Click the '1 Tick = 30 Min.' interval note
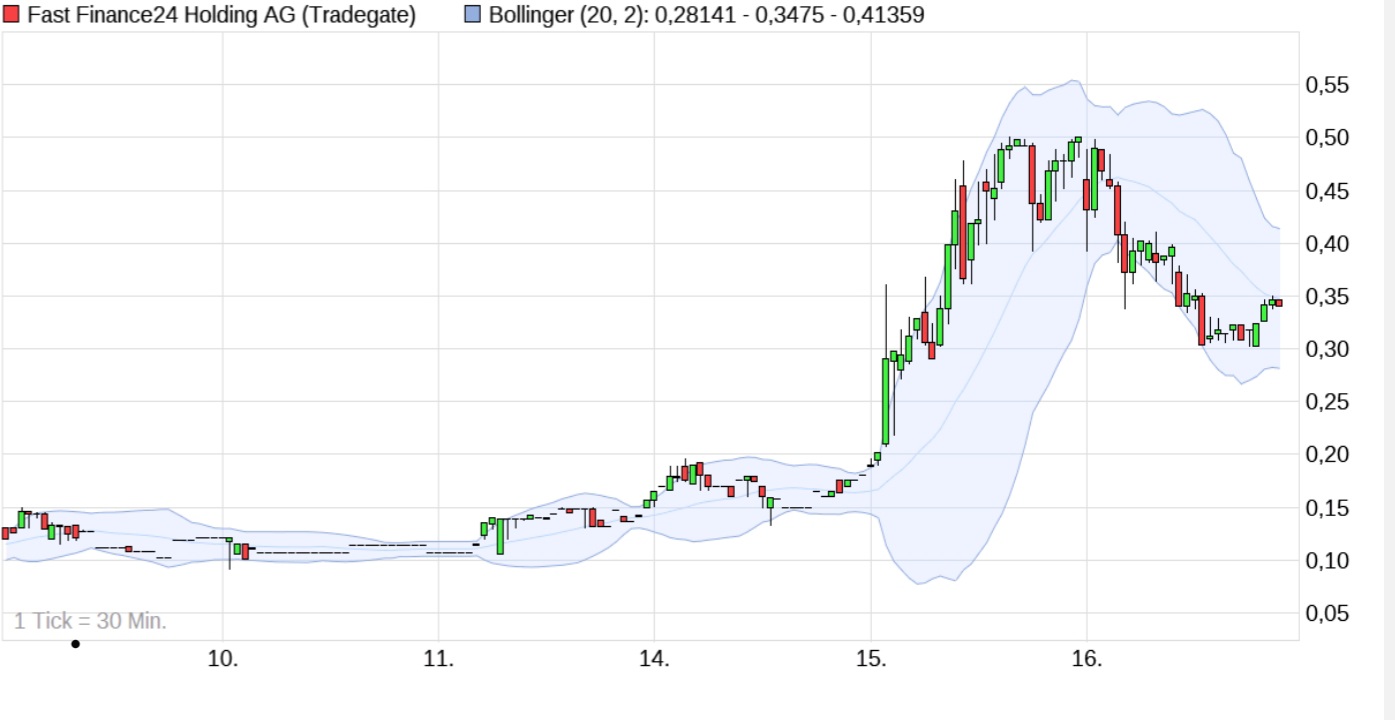 90,621
